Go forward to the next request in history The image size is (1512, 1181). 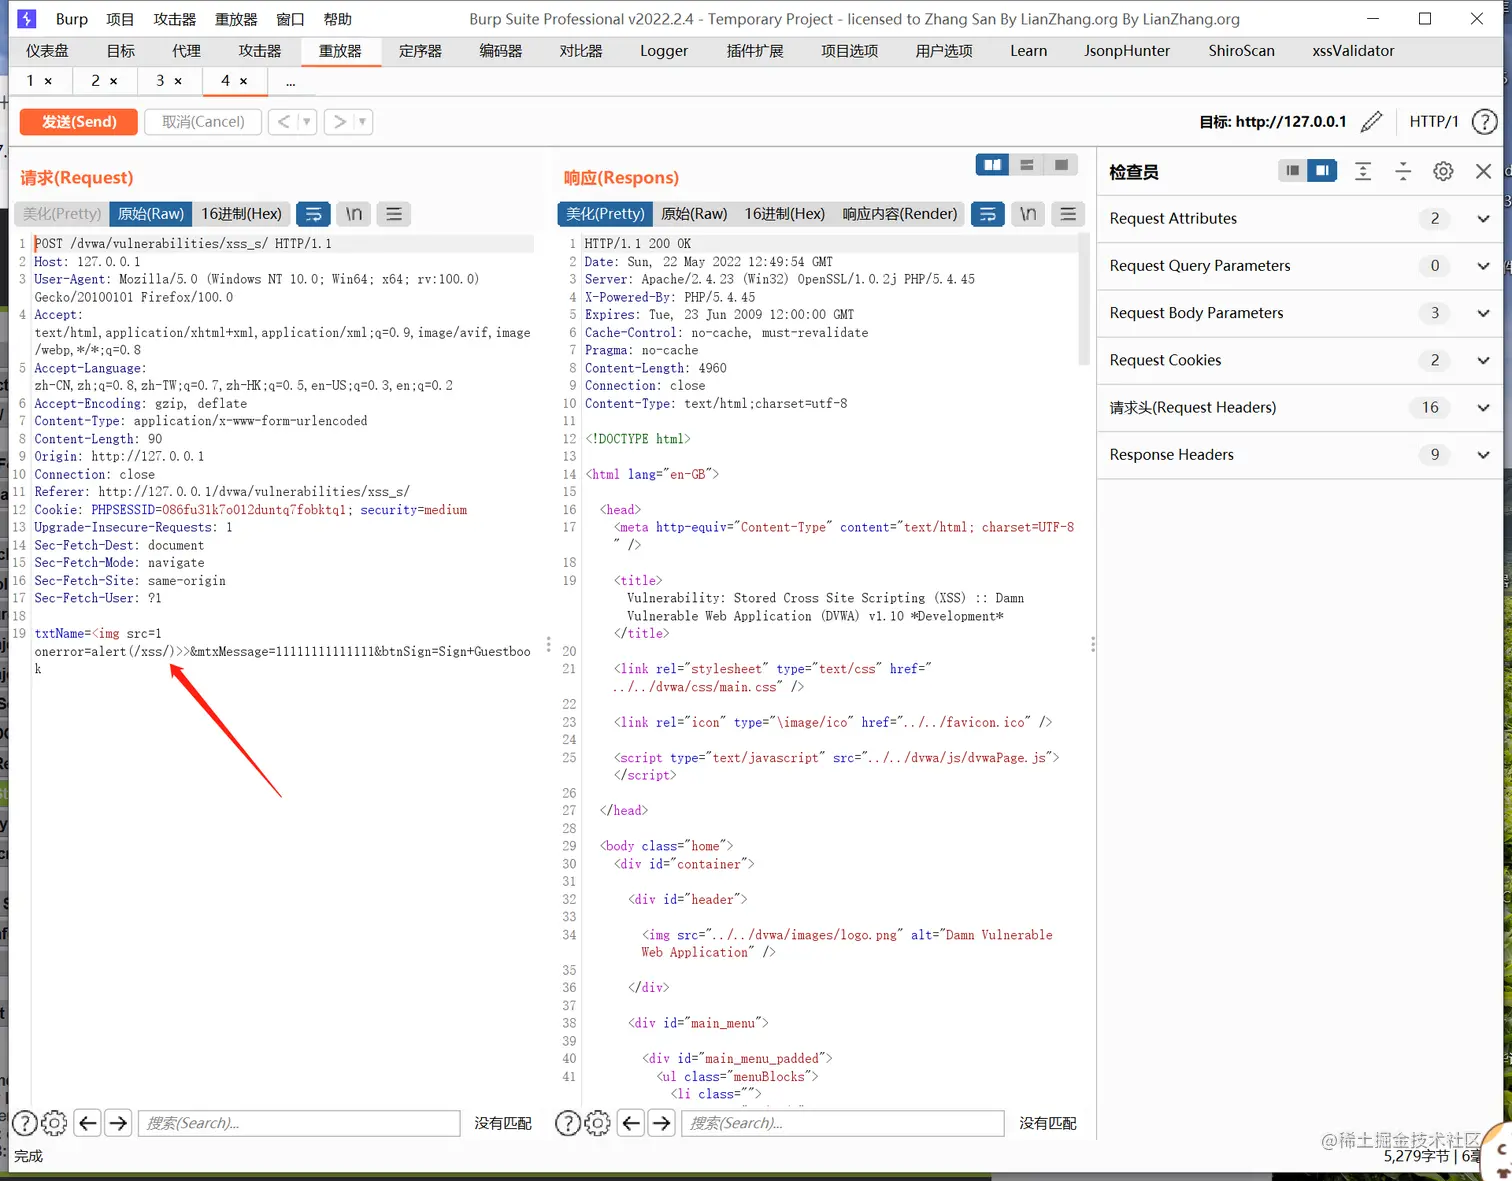(340, 122)
